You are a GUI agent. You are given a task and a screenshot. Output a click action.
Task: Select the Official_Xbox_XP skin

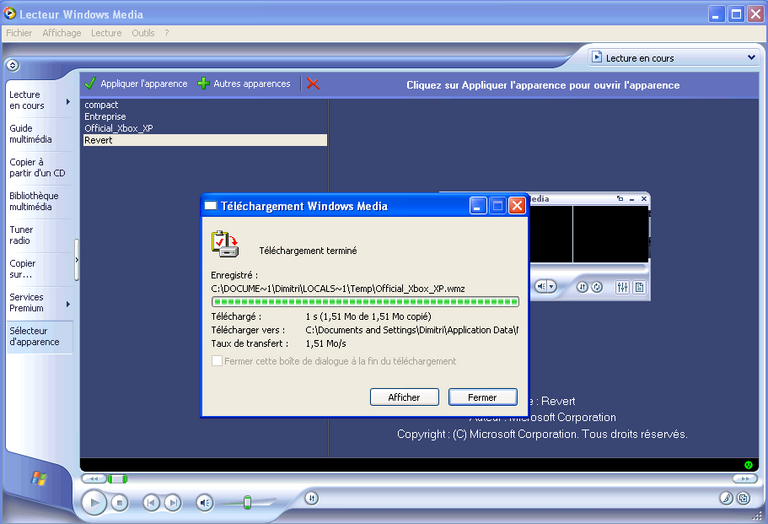coord(205,128)
